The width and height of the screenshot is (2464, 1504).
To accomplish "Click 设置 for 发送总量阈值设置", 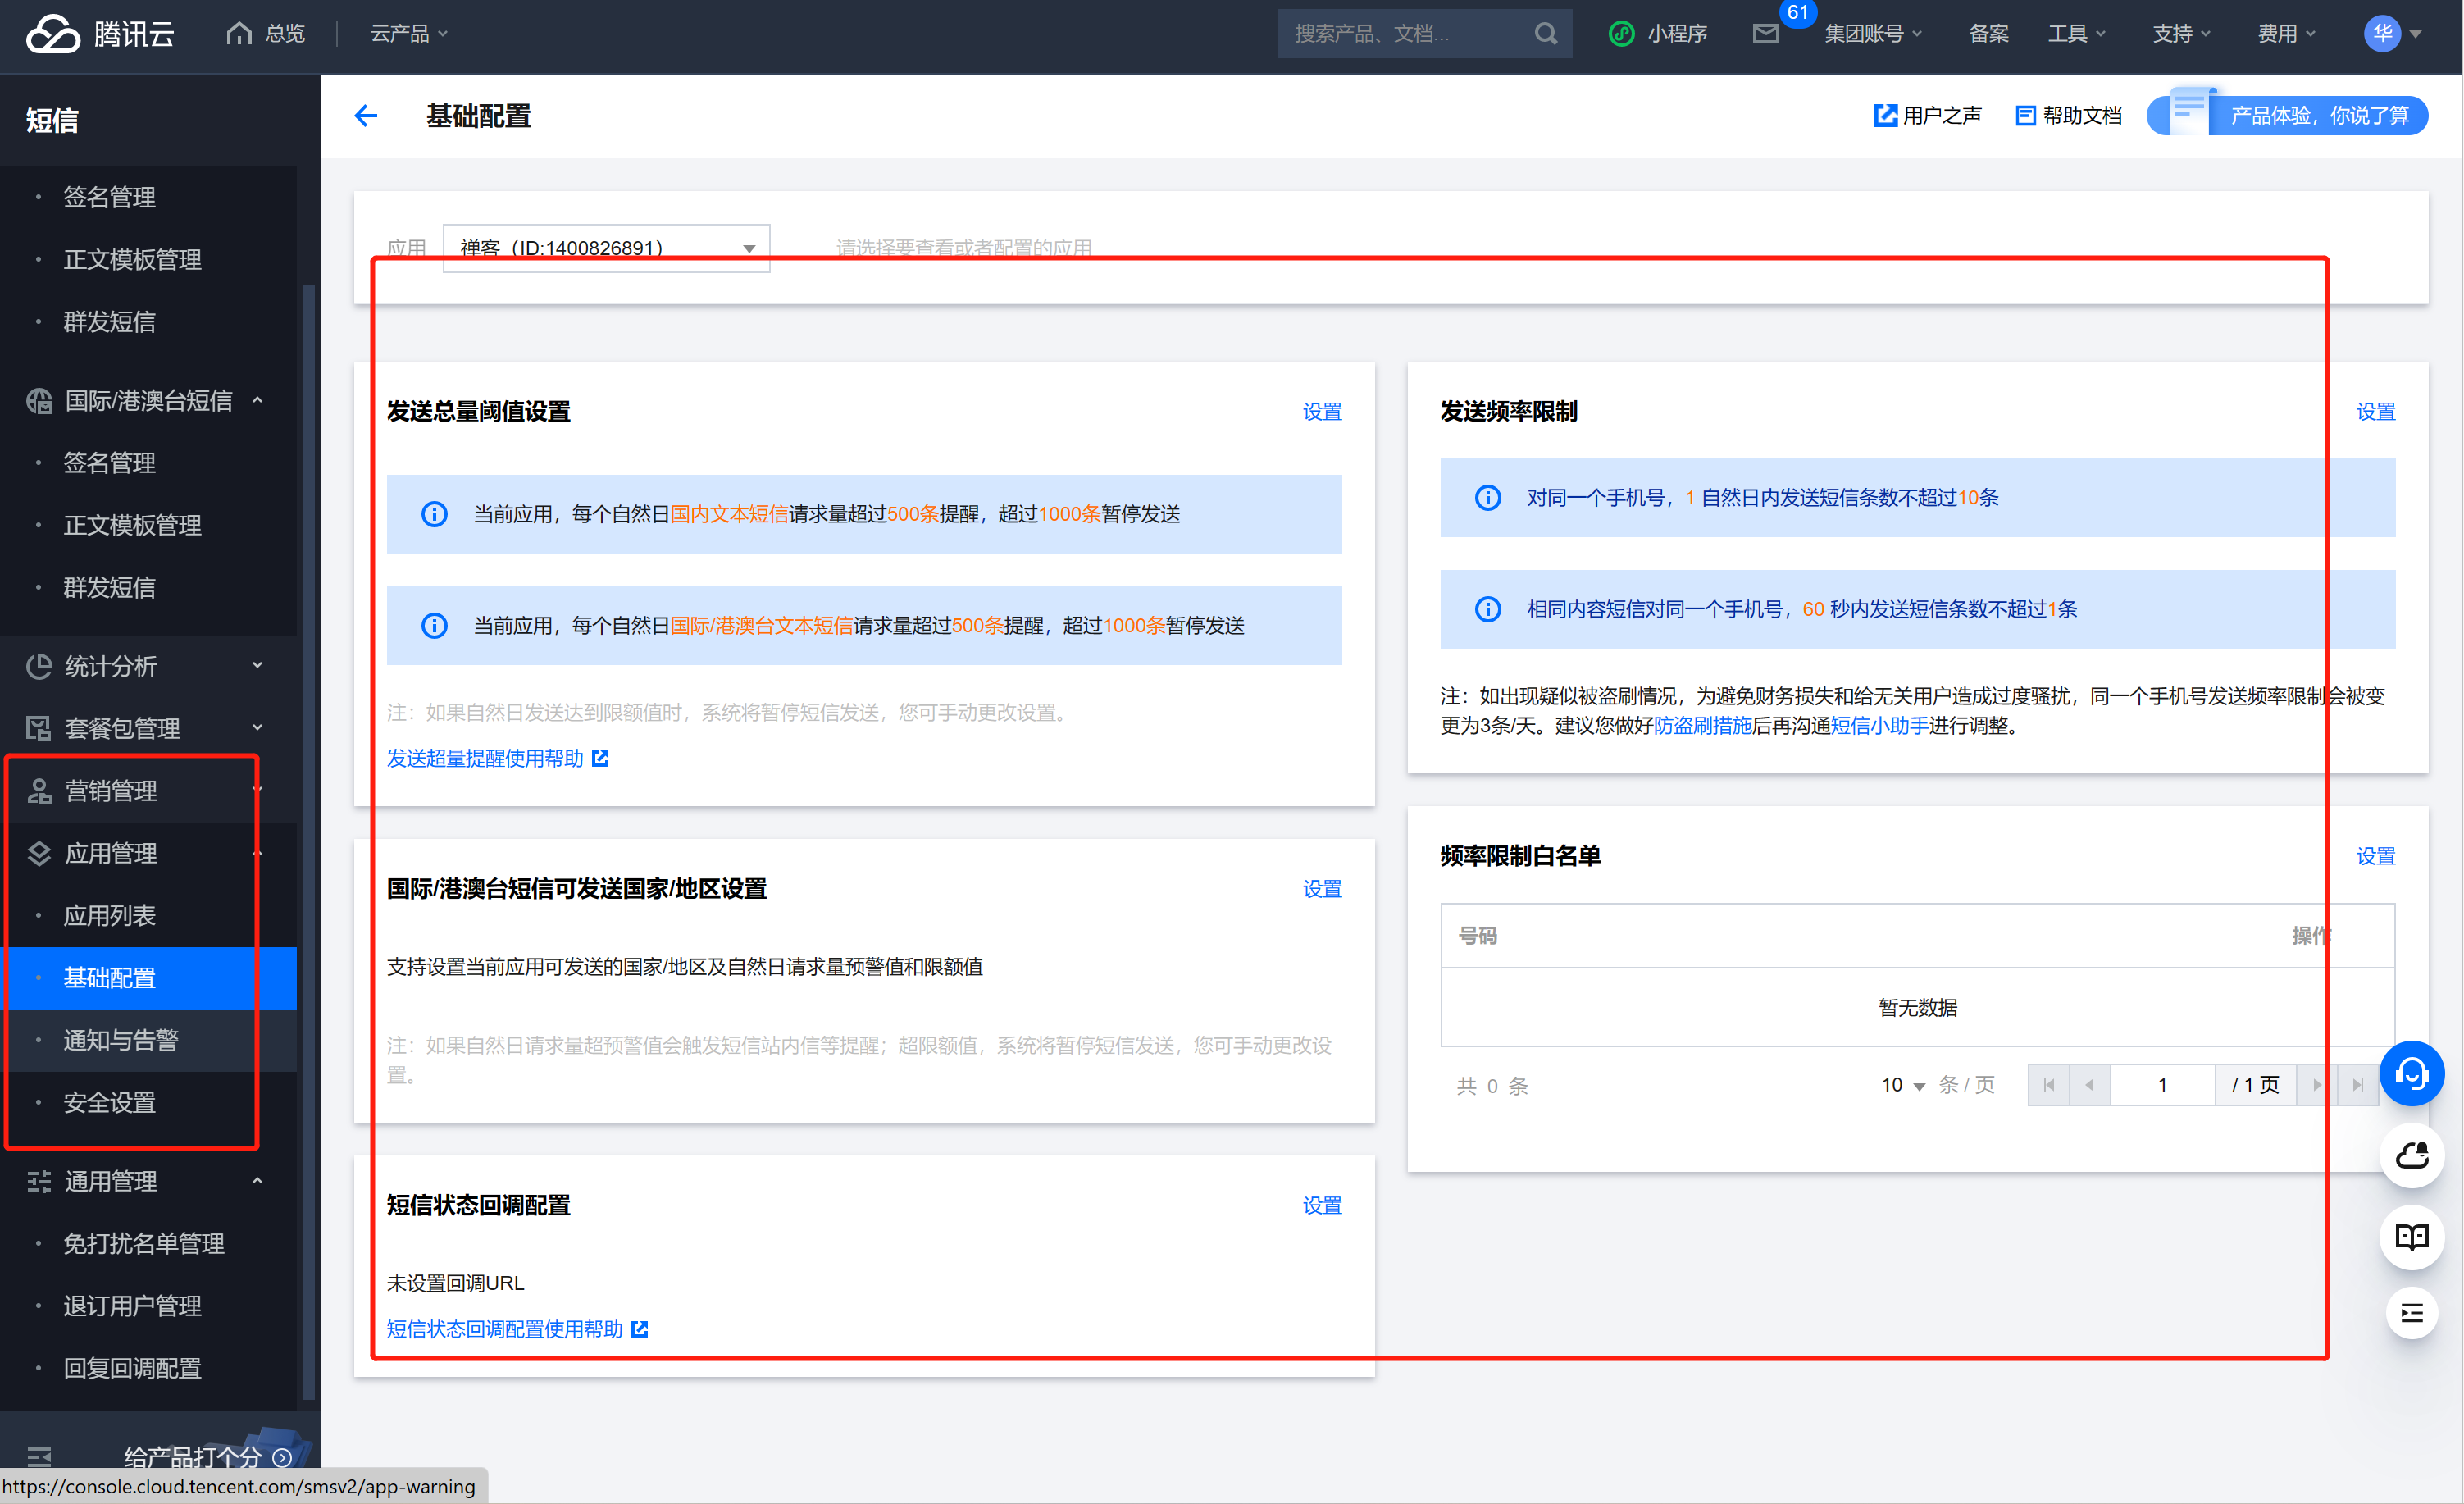I will tap(1321, 412).
